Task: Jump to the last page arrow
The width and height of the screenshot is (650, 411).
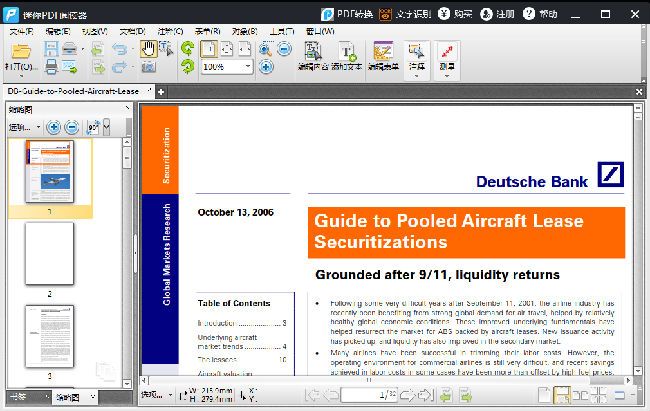Action: pos(426,395)
